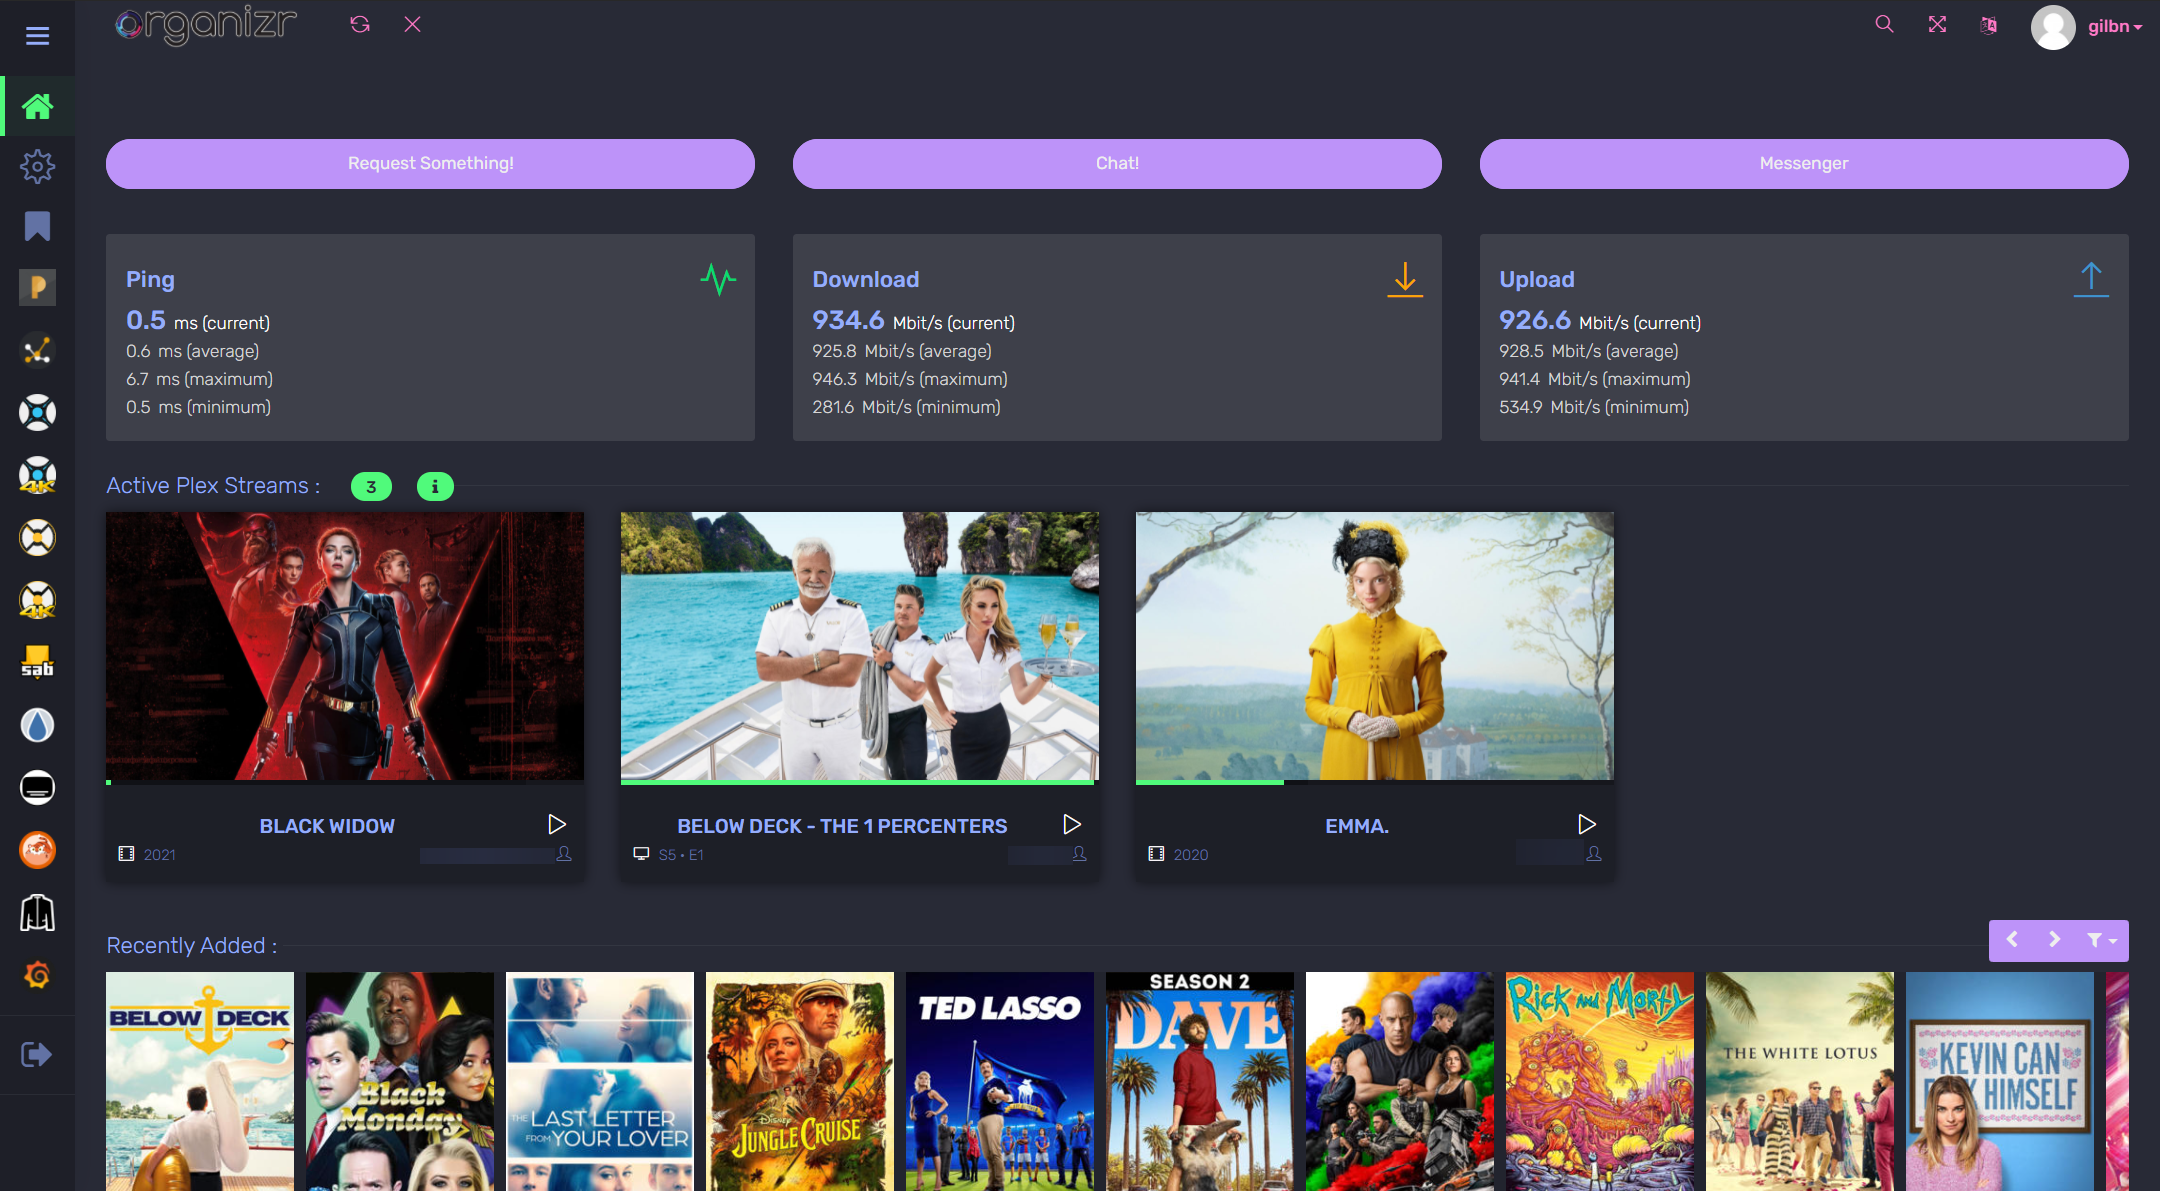The image size is (2160, 1191).
Task: Open the SABnzbd tab
Action: point(37,662)
